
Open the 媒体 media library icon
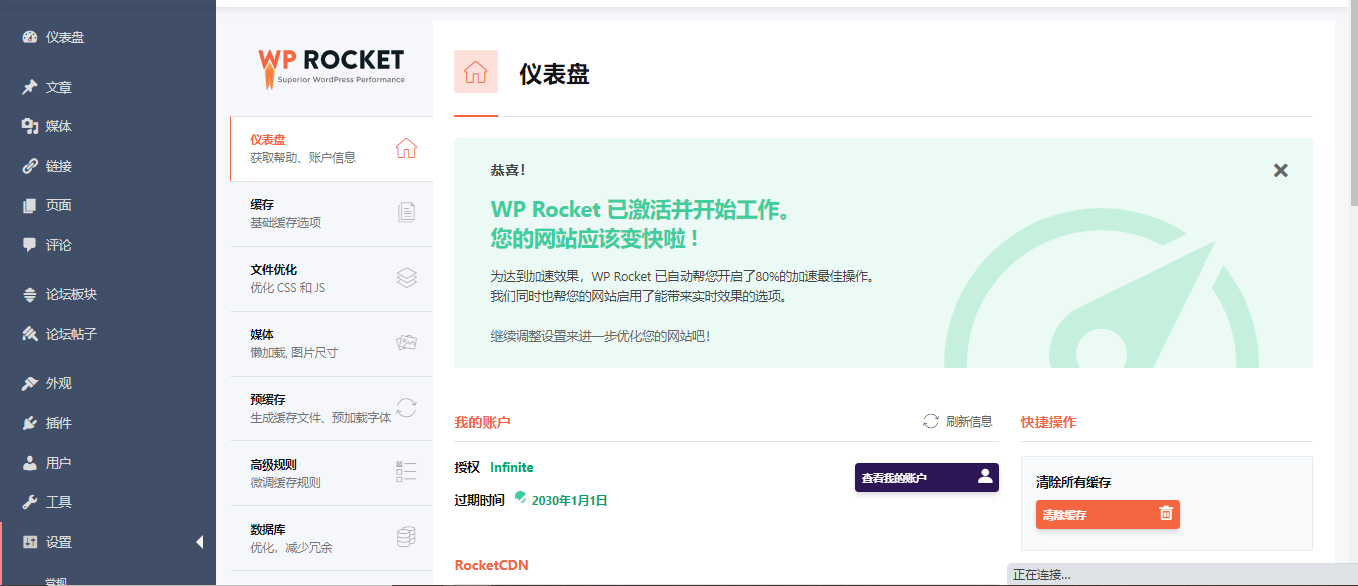point(29,126)
